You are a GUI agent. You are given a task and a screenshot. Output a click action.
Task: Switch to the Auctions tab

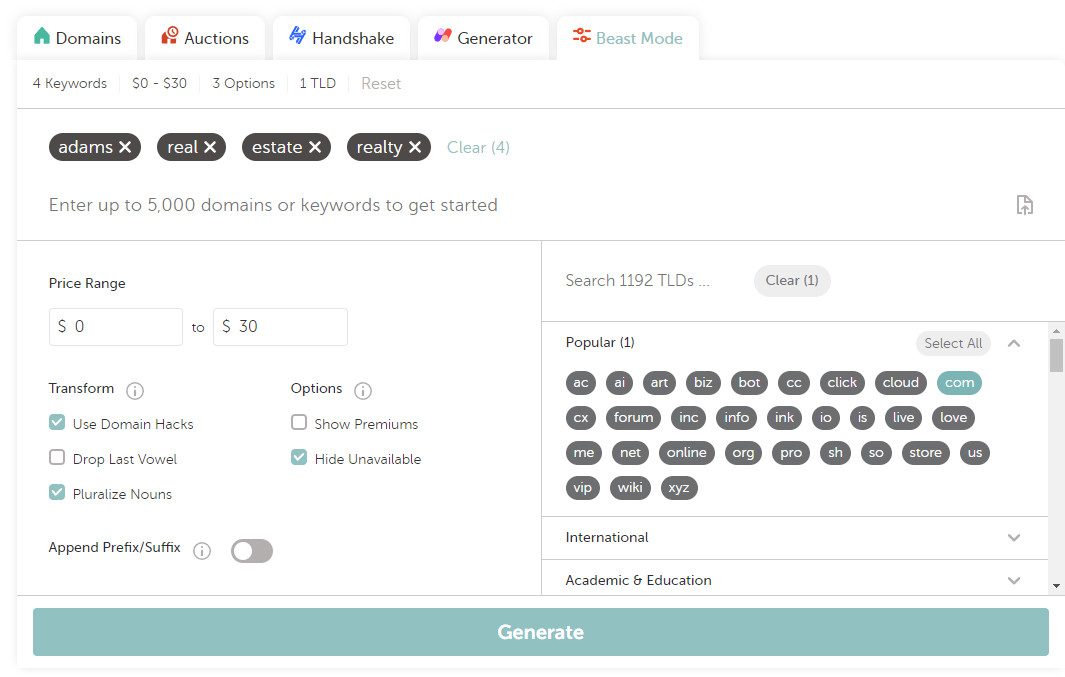coord(205,37)
